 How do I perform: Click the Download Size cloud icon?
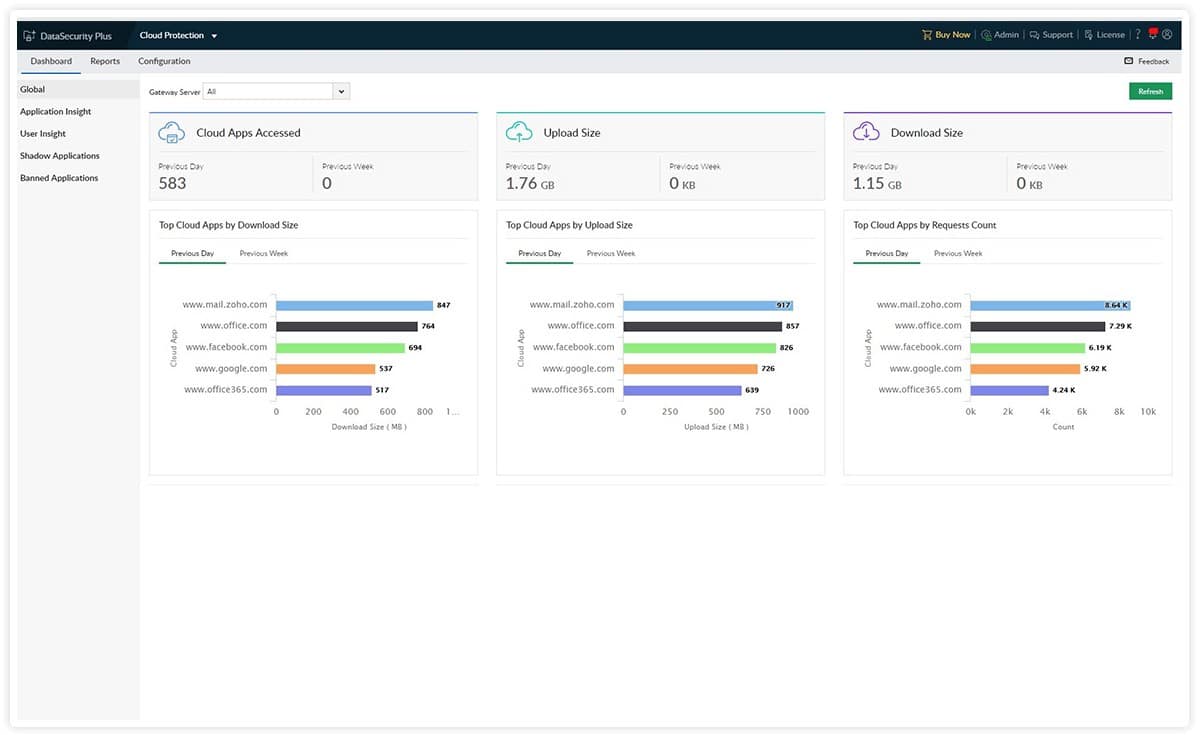coord(866,132)
